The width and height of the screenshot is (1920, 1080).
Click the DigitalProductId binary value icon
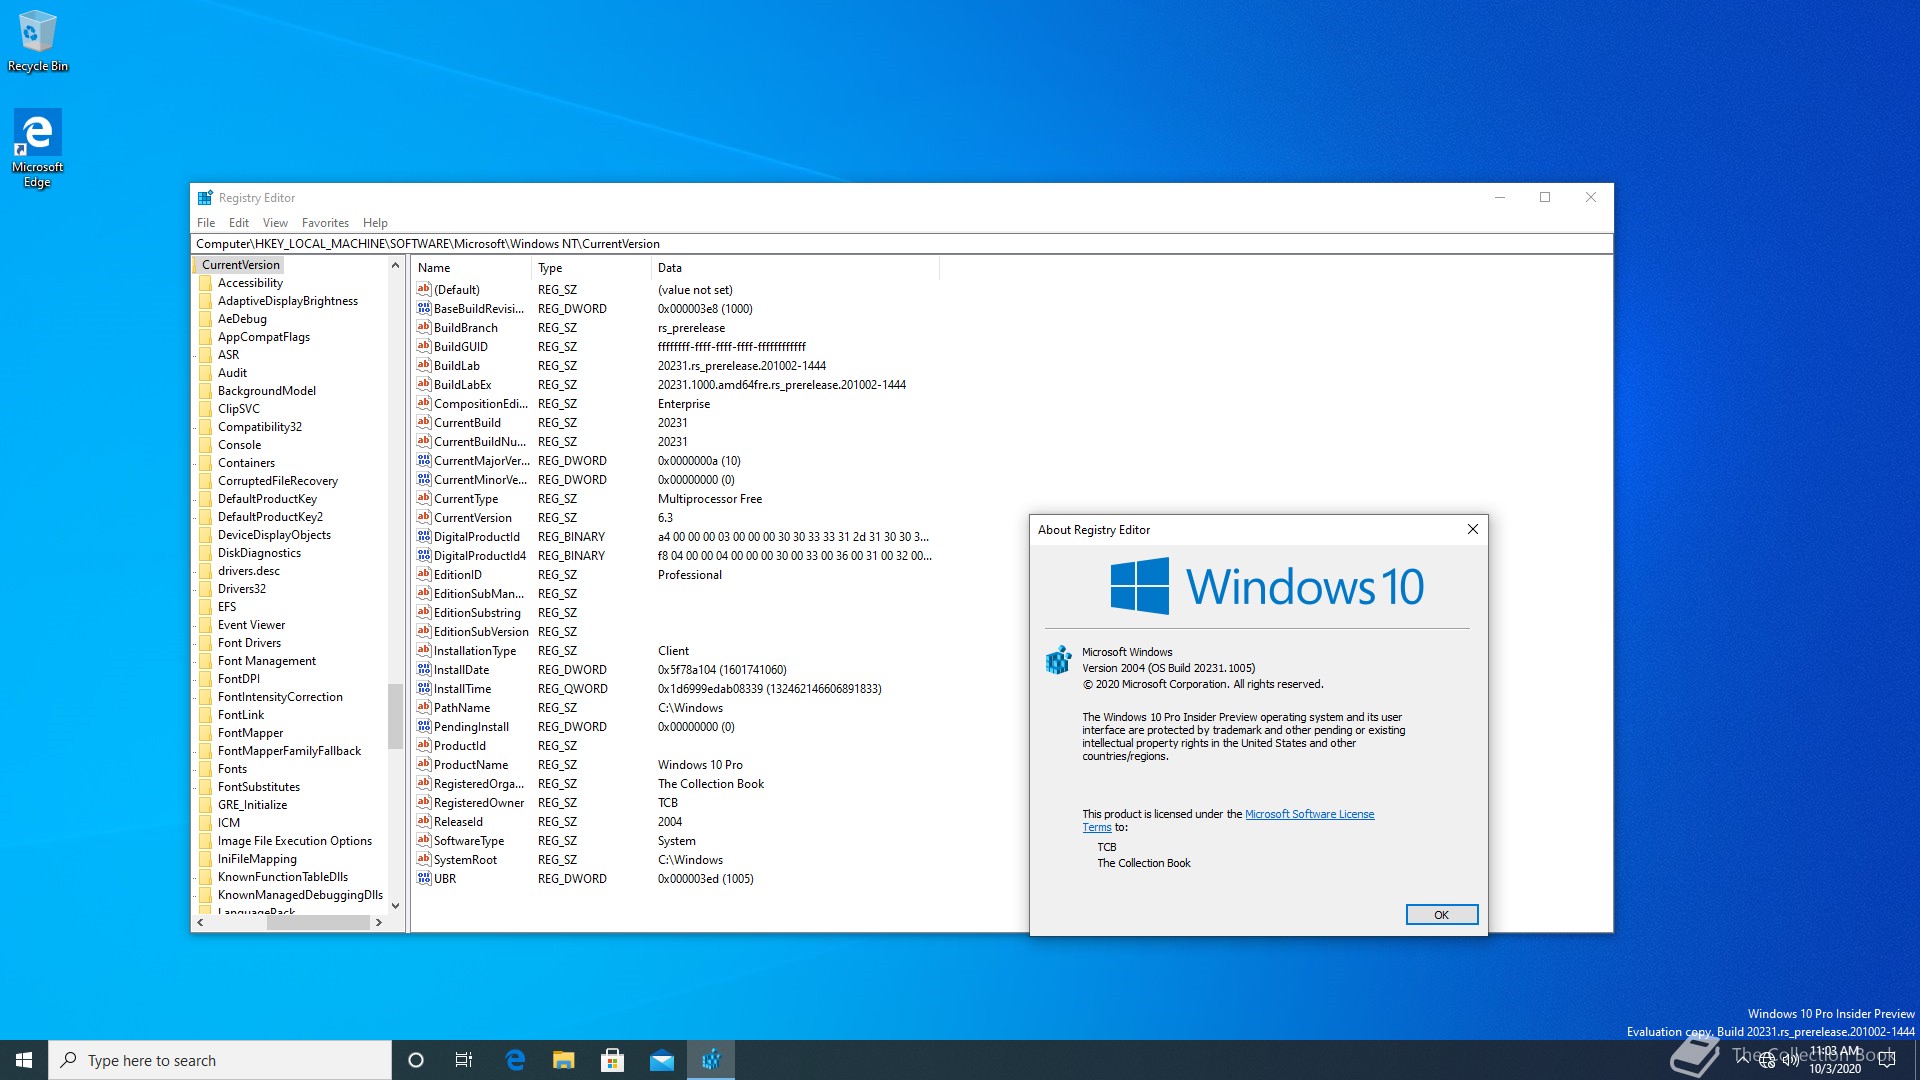pos(424,536)
